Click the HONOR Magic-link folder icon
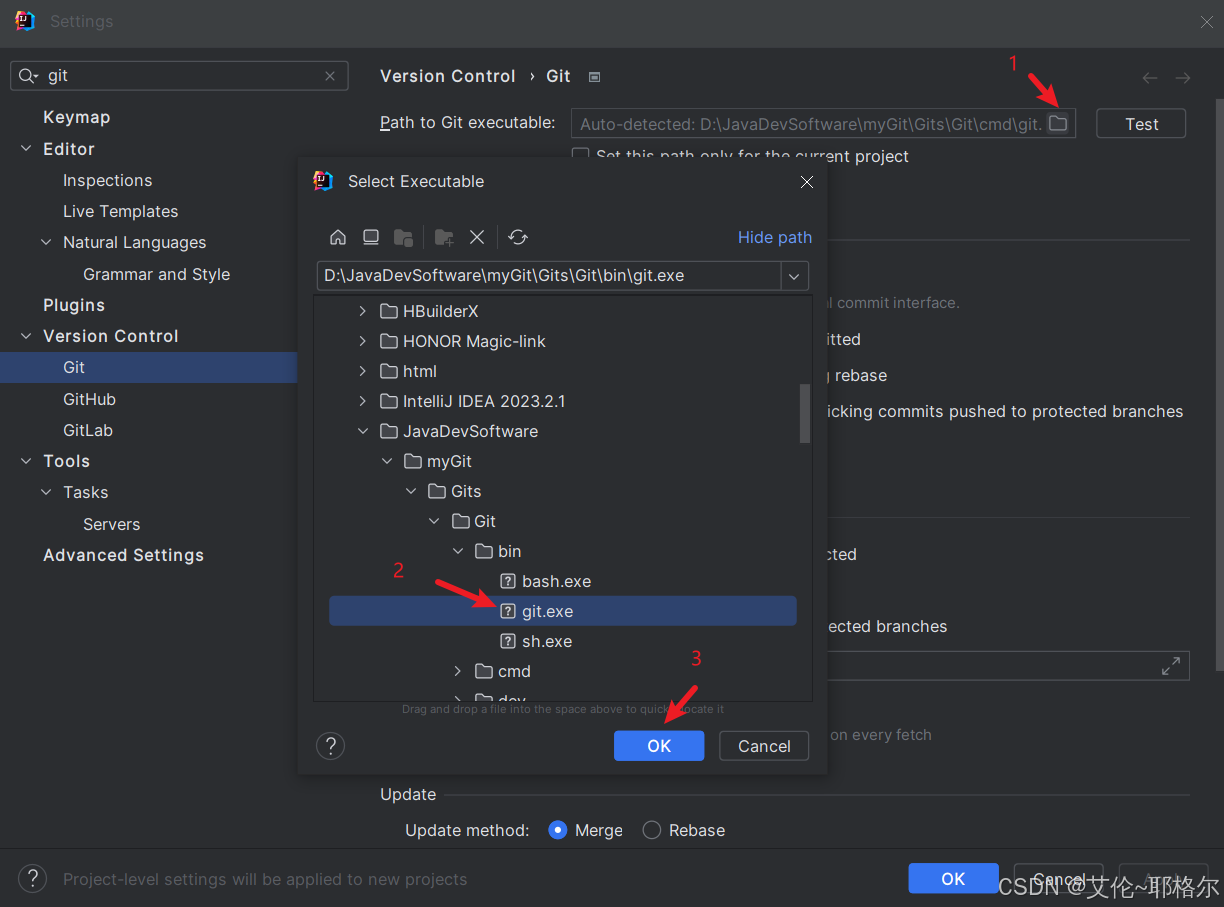Image resolution: width=1224 pixels, height=907 pixels. pyautogui.click(x=389, y=341)
